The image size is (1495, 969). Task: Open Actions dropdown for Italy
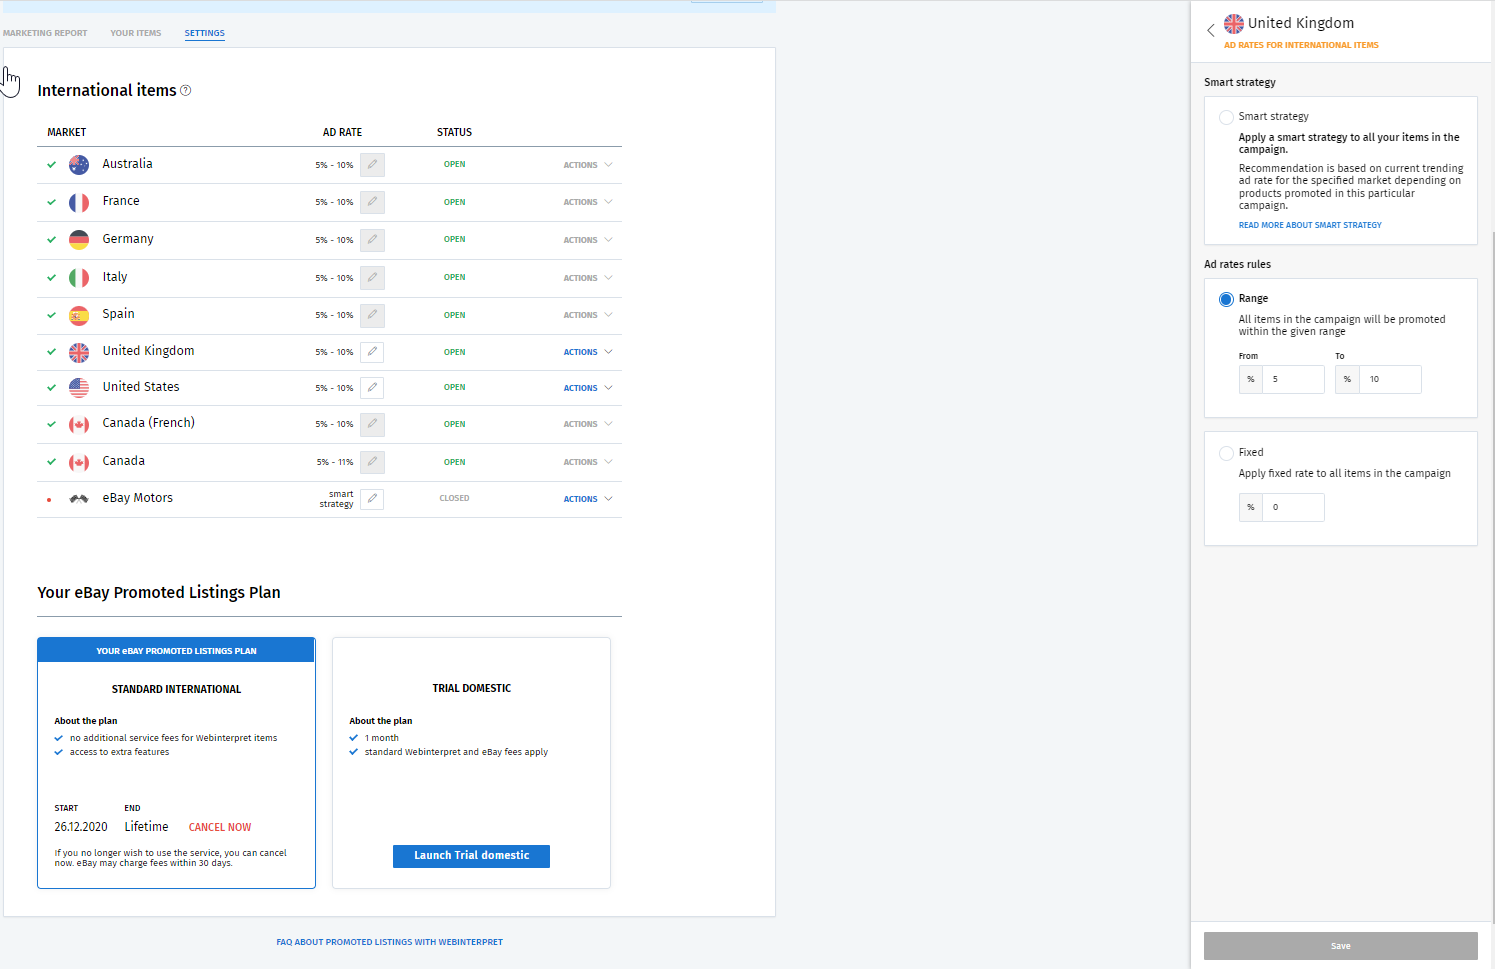[588, 278]
